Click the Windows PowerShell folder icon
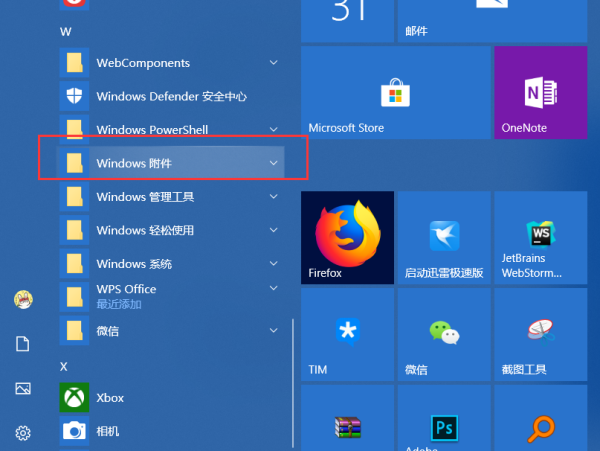The image size is (600, 451). pyautogui.click(x=74, y=129)
